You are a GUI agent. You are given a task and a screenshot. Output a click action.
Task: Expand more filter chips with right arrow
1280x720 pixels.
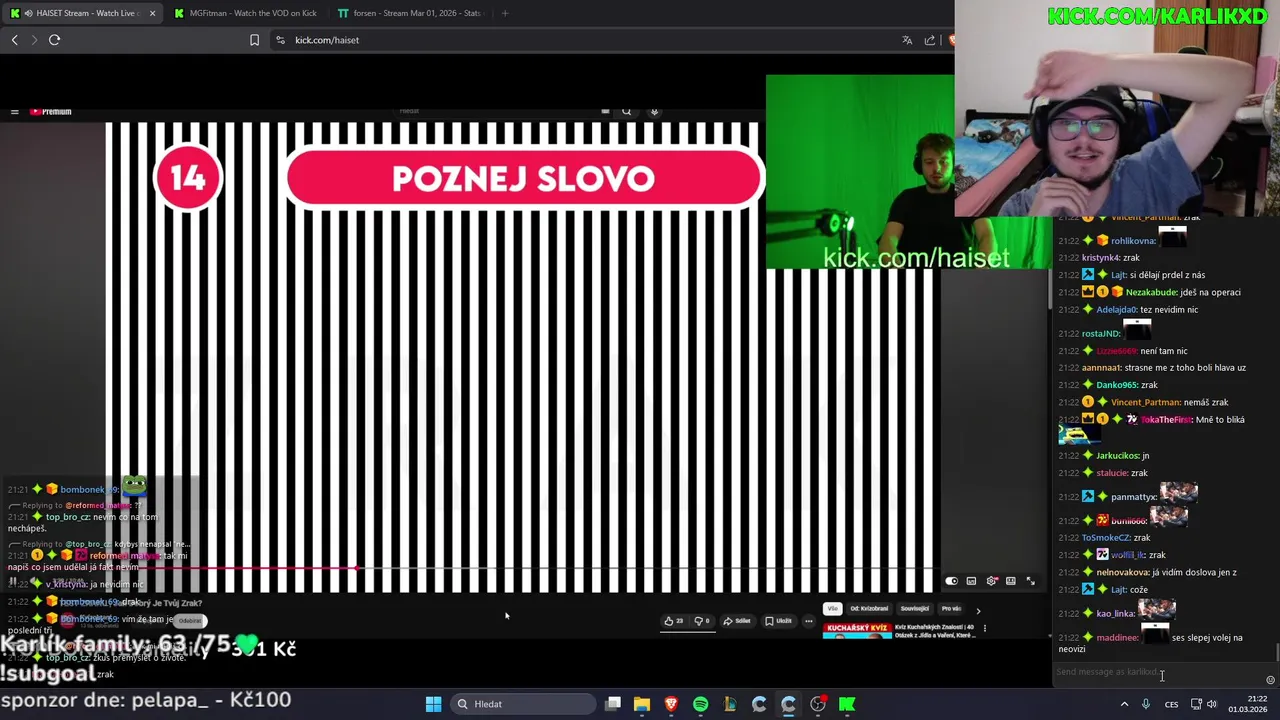978,609
